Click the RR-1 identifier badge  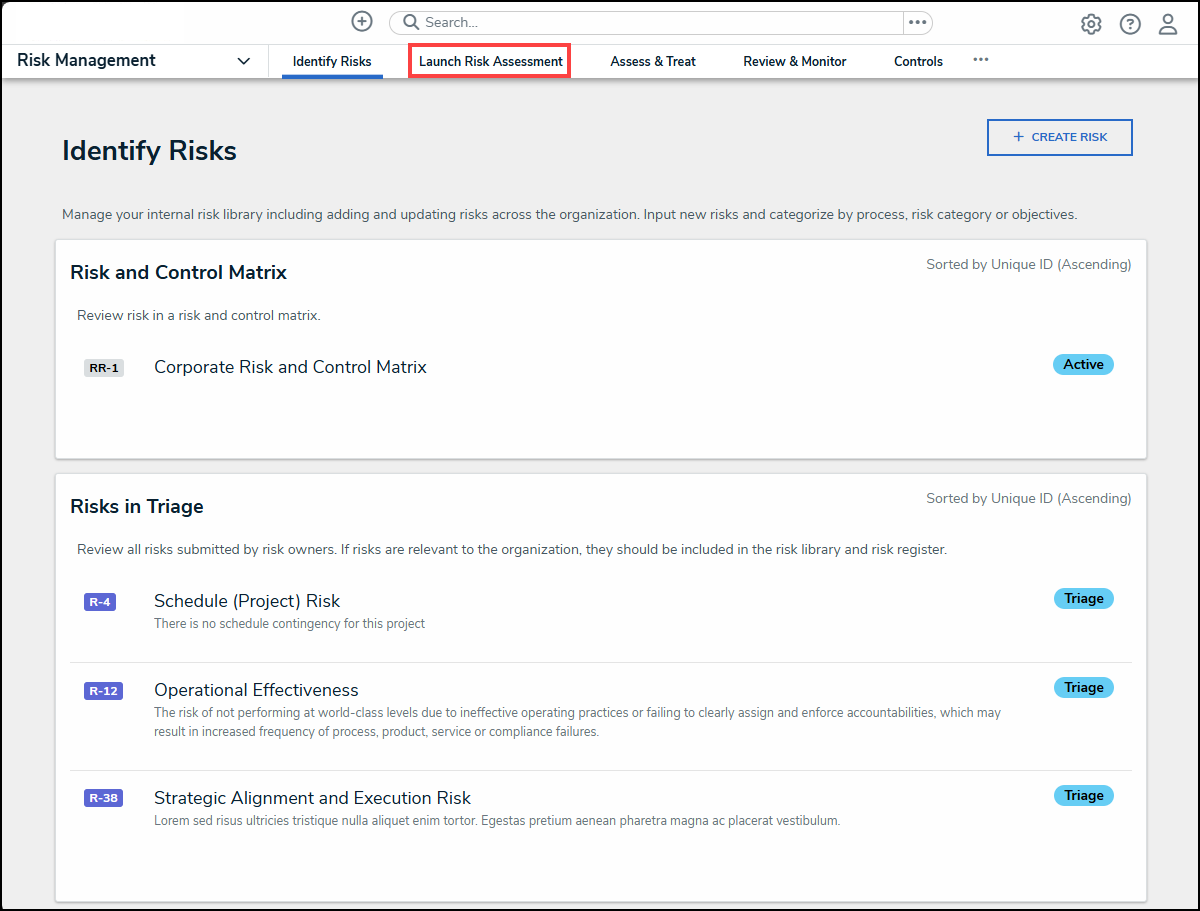[x=103, y=367]
